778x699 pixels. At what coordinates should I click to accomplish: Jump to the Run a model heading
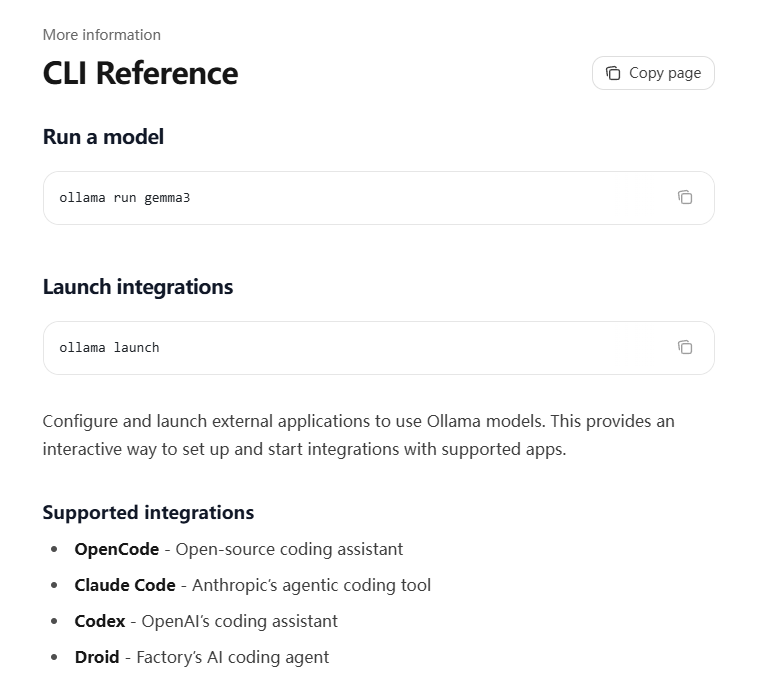click(x=103, y=137)
